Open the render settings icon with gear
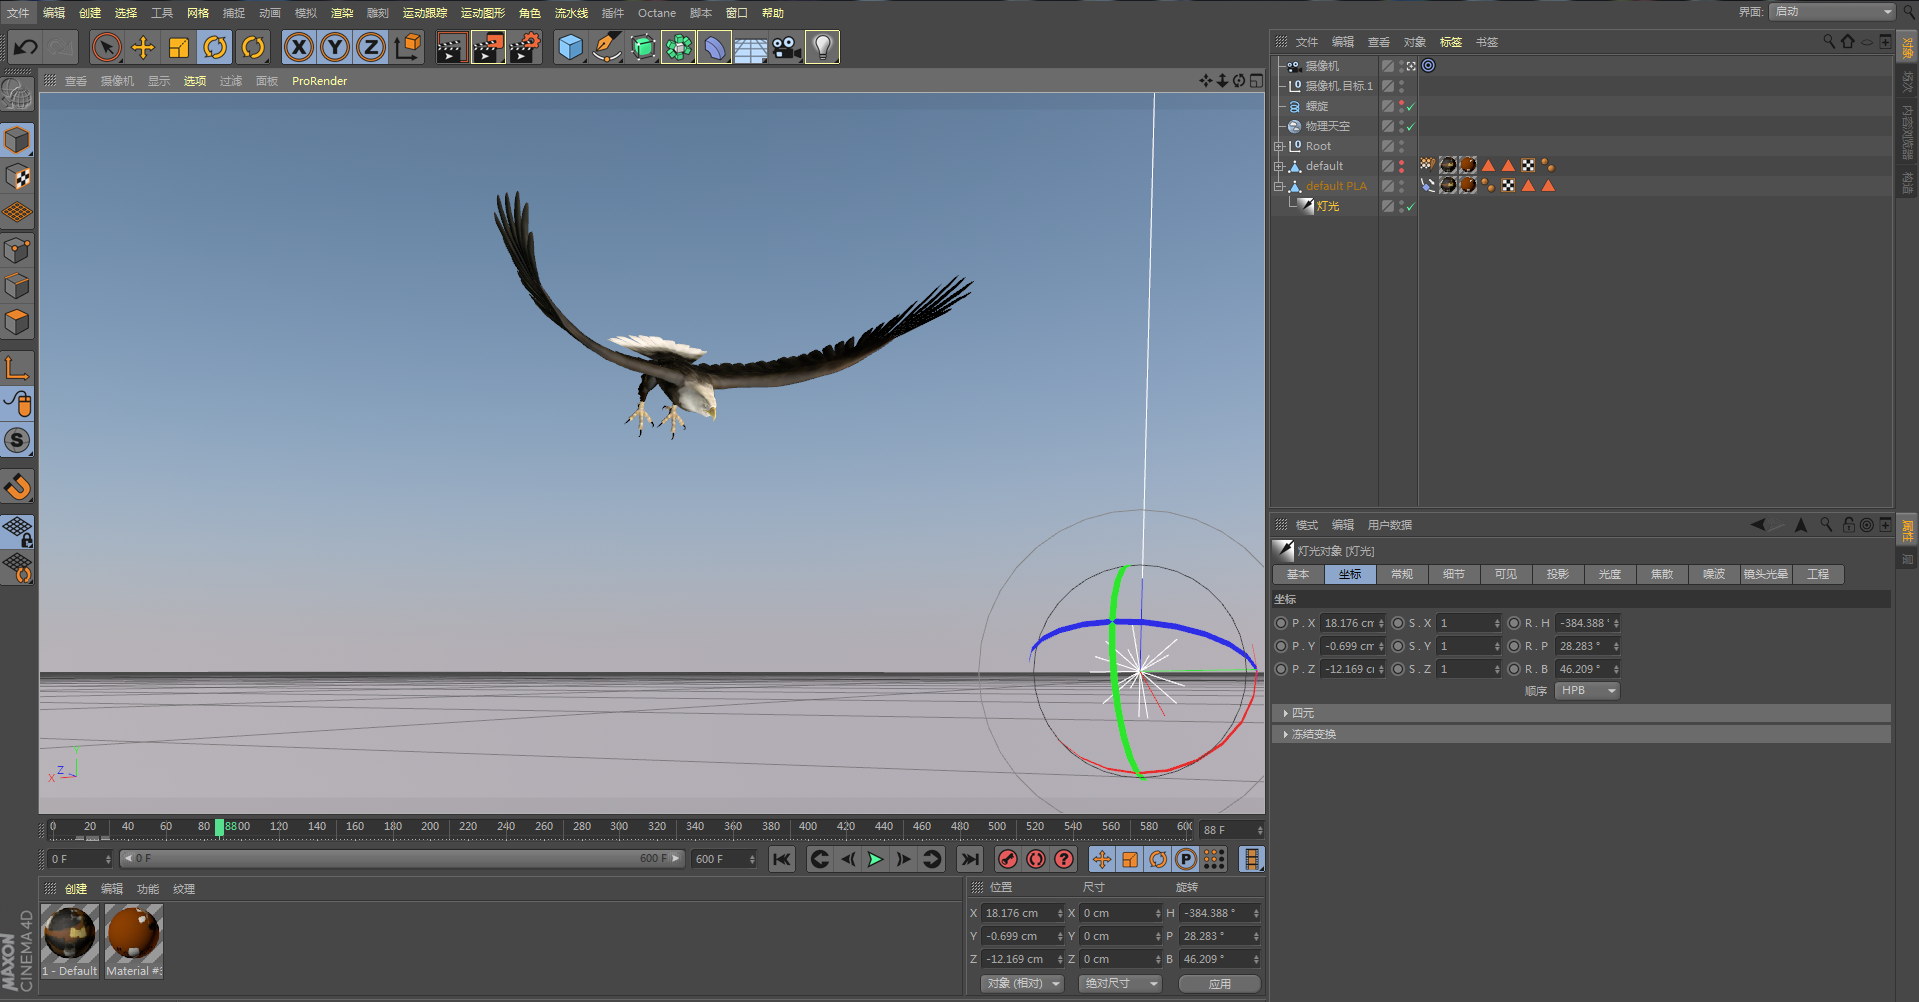Image resolution: width=1919 pixels, height=1002 pixels. coord(524,47)
